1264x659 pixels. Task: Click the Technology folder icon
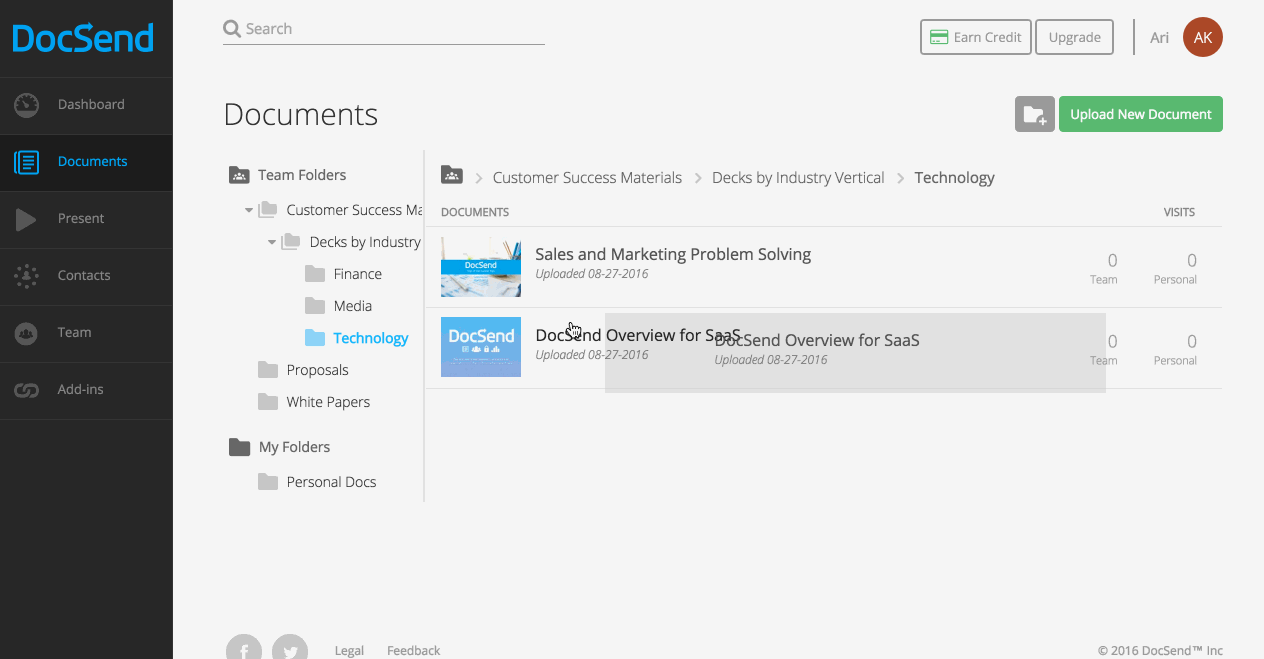(315, 338)
